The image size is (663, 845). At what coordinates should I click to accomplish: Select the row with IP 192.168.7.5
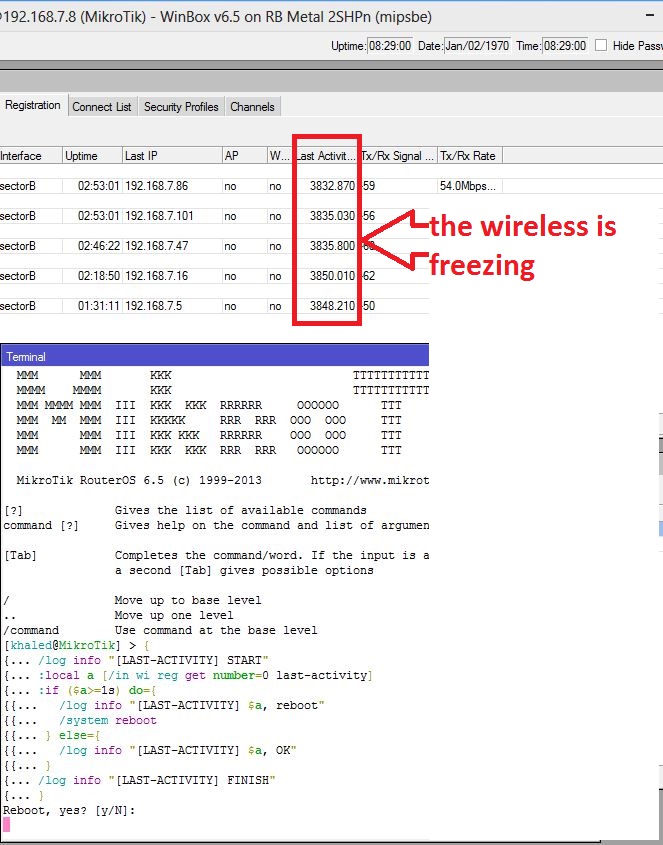pyautogui.click(x=215, y=306)
